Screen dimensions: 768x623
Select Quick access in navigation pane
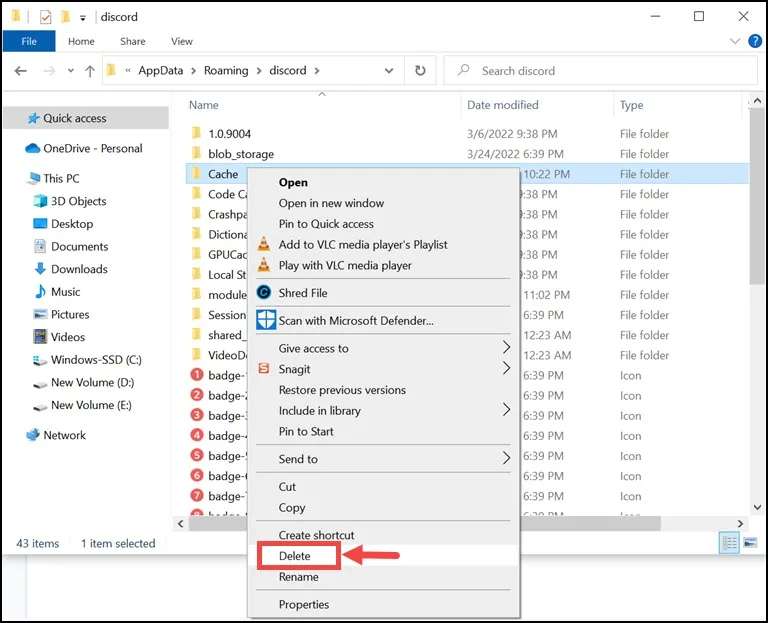coord(86,118)
